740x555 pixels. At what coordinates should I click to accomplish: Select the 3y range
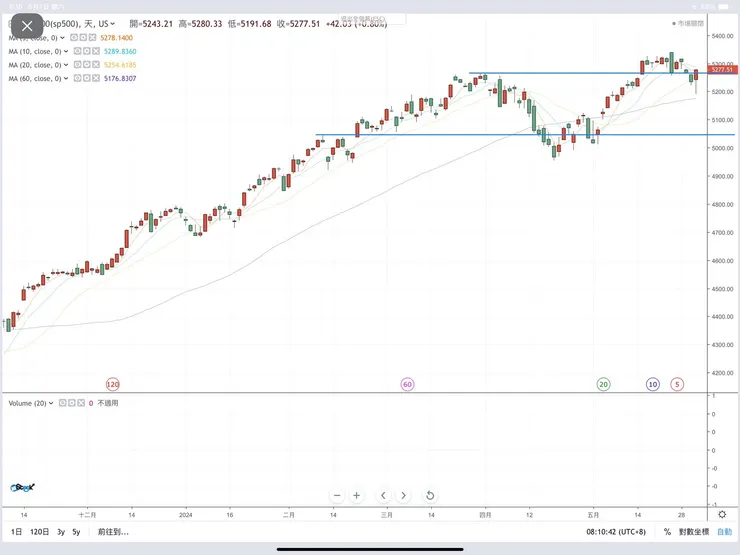(x=61, y=532)
